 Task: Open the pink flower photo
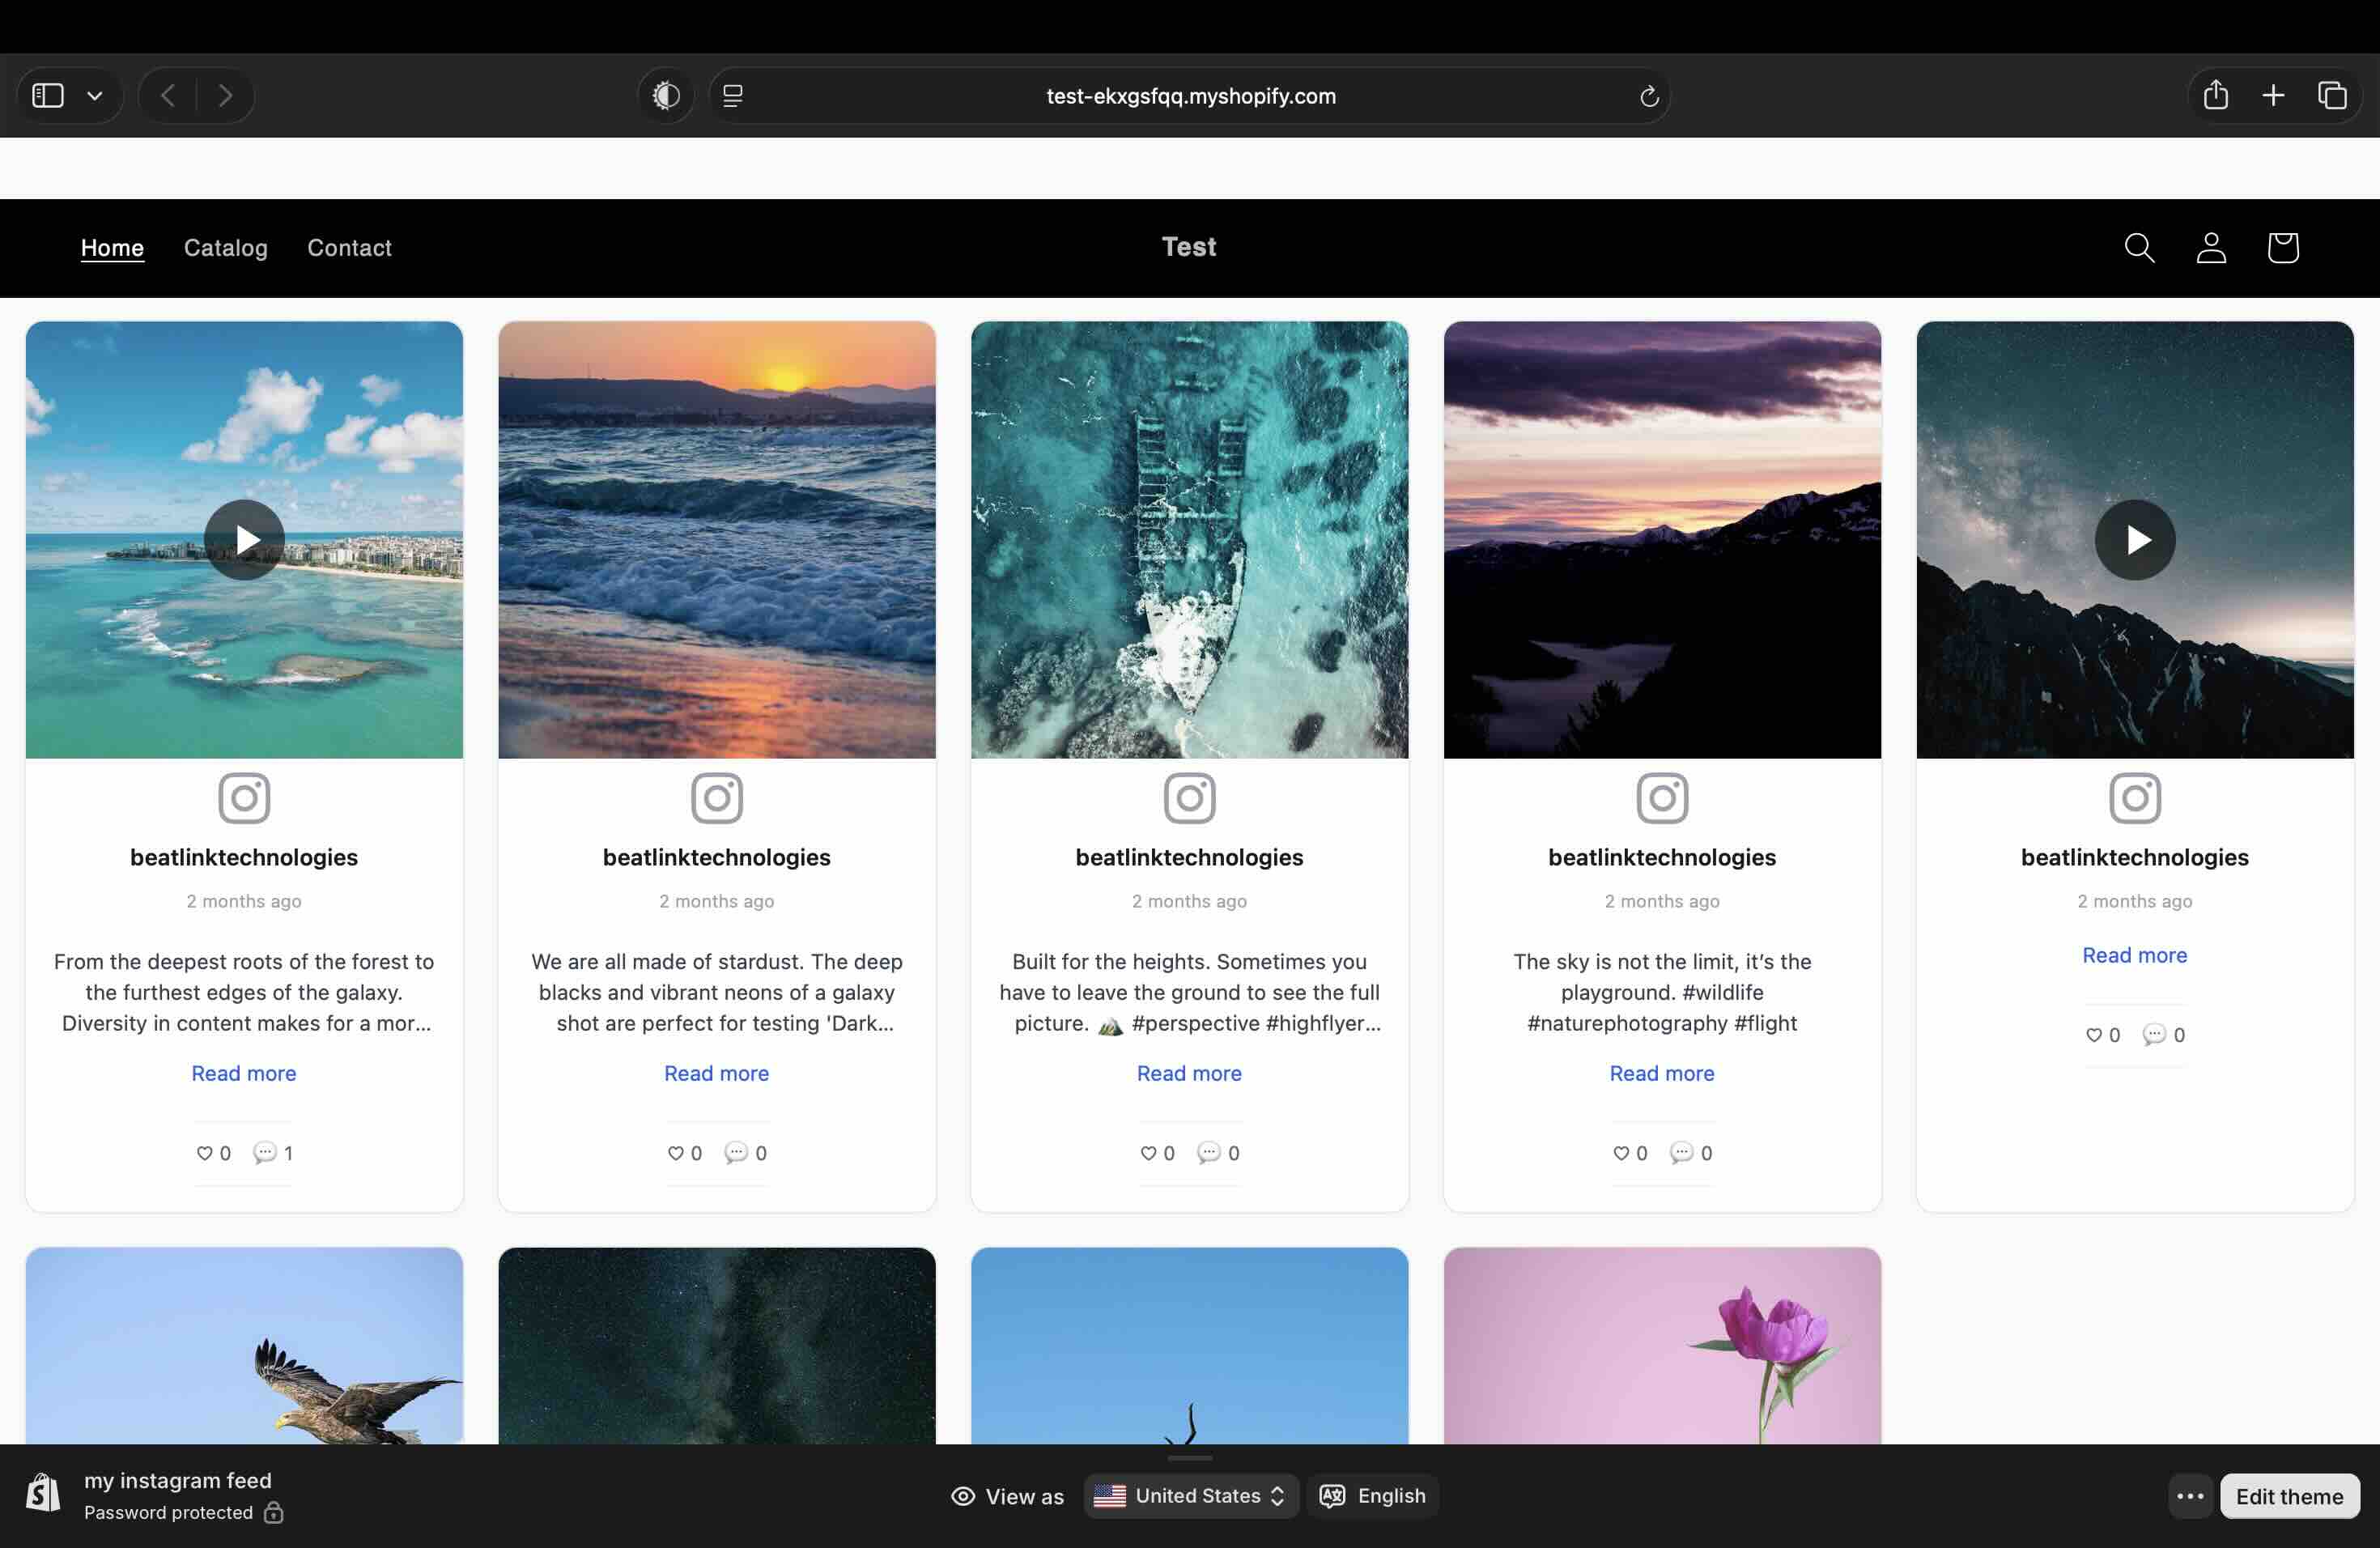pyautogui.click(x=1662, y=1346)
